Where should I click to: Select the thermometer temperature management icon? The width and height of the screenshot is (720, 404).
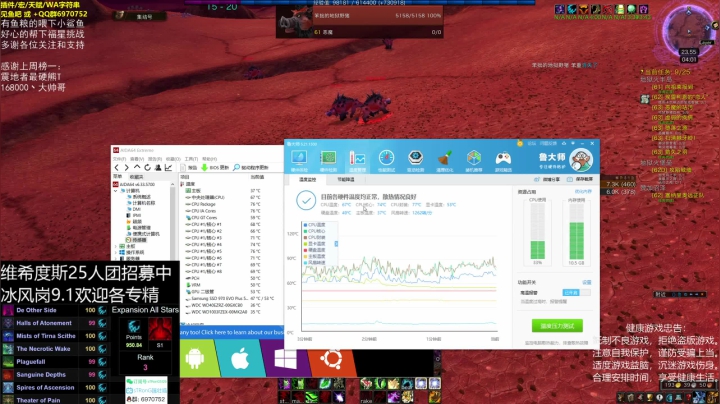[357, 158]
